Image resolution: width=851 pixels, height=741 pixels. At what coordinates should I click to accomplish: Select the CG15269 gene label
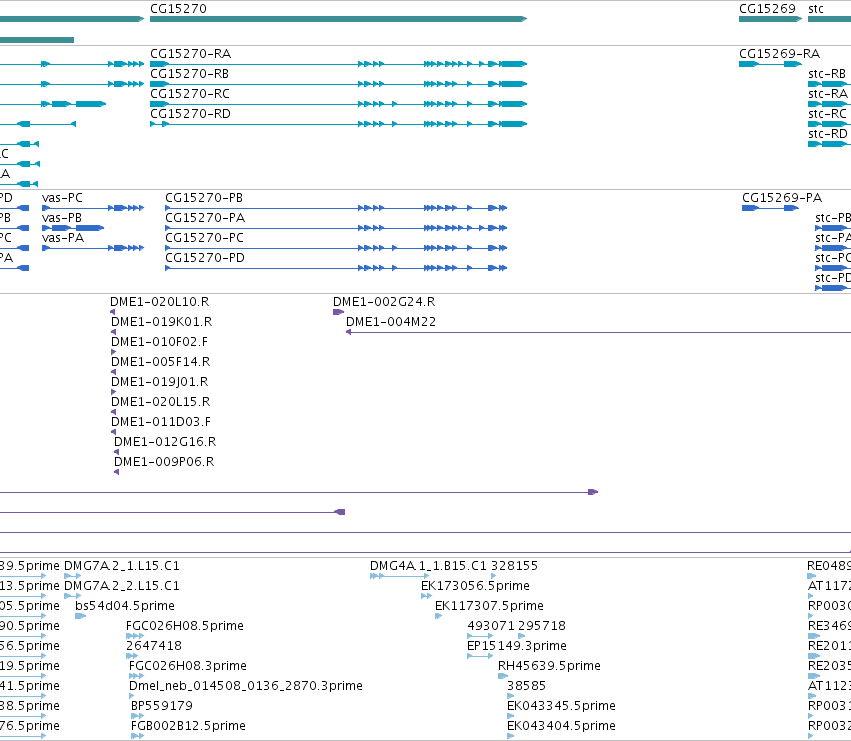(767, 8)
